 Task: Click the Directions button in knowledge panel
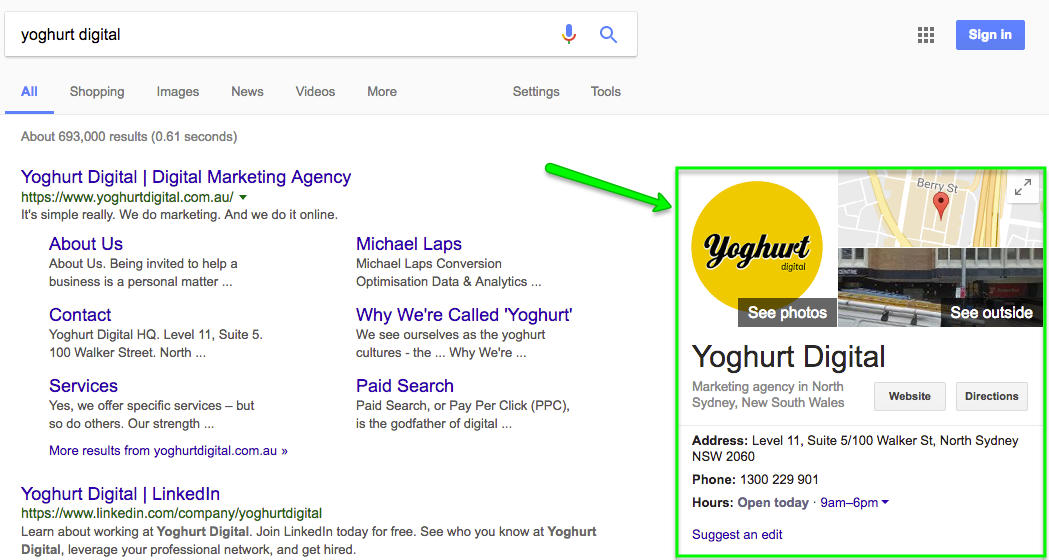click(x=991, y=396)
